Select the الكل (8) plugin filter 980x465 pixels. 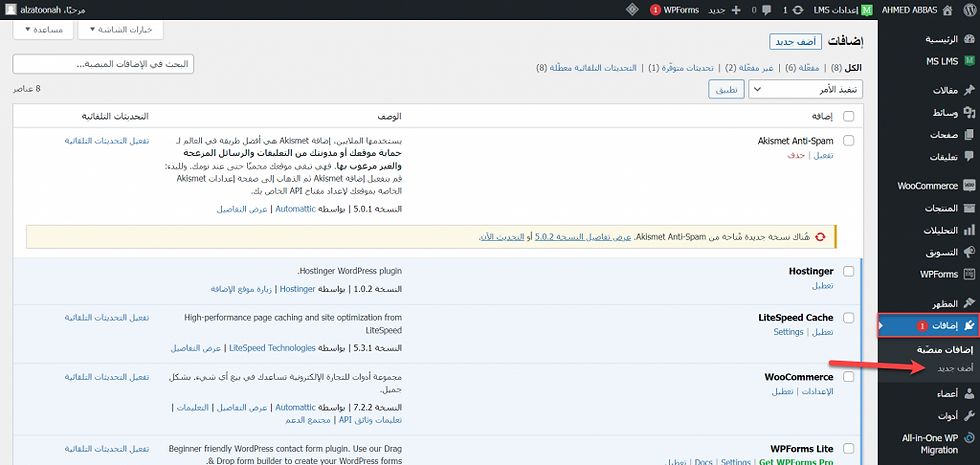click(848, 68)
